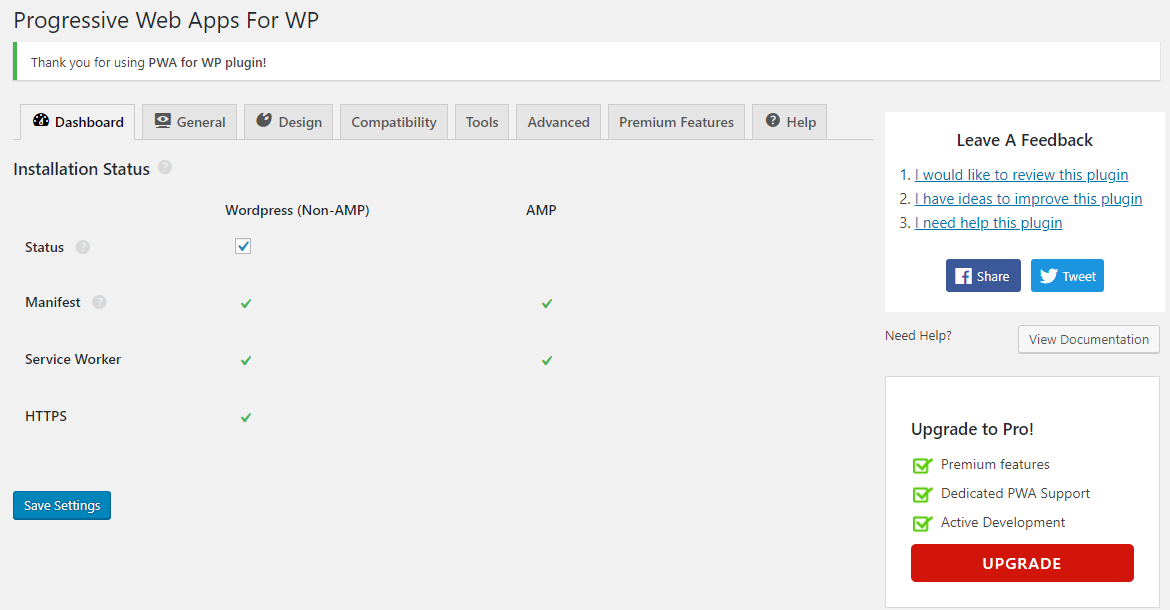This screenshot has width=1170, height=610.
Task: Click the Dedicated PWA Support check icon
Action: click(x=922, y=494)
